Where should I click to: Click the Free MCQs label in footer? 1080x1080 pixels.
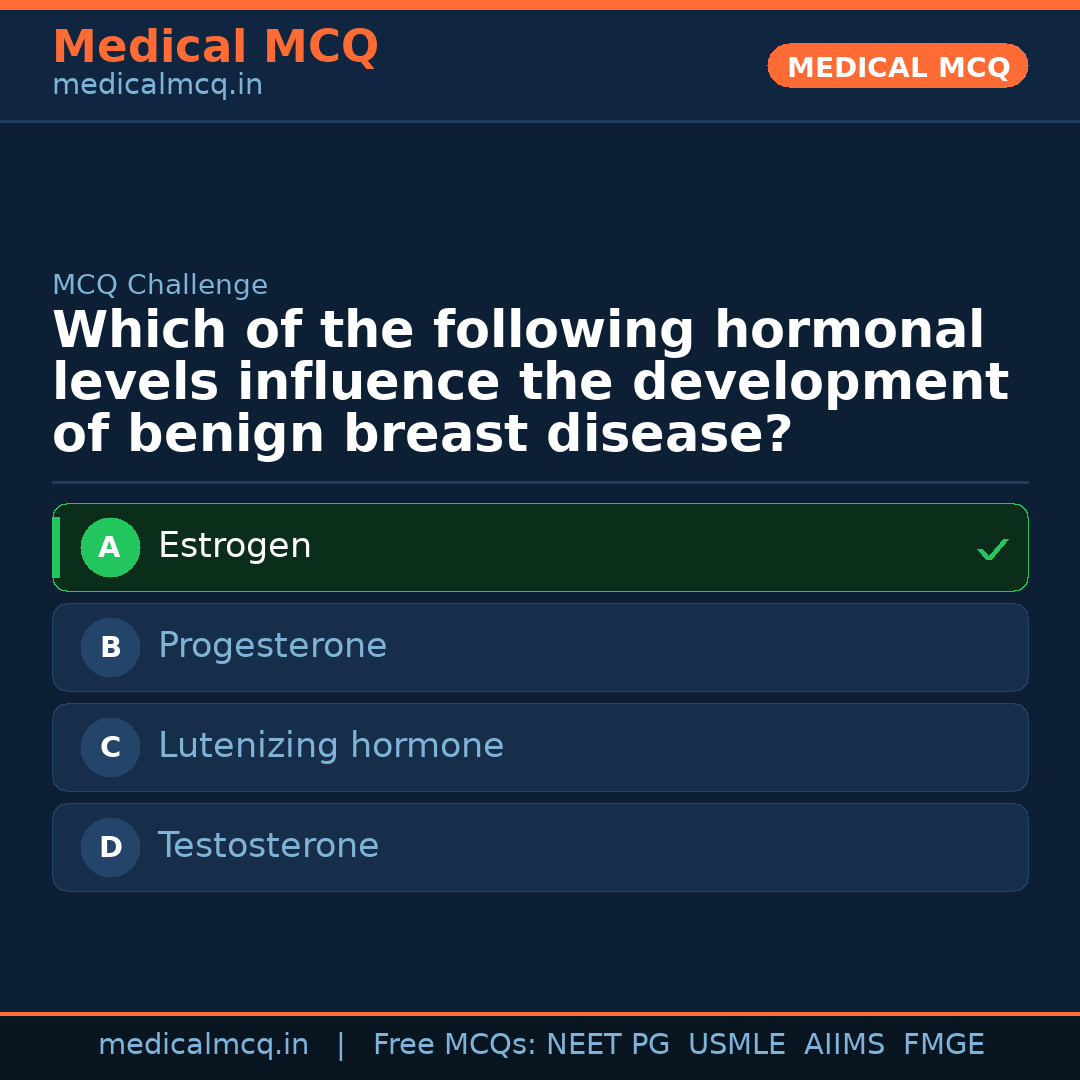pyautogui.click(x=455, y=1045)
